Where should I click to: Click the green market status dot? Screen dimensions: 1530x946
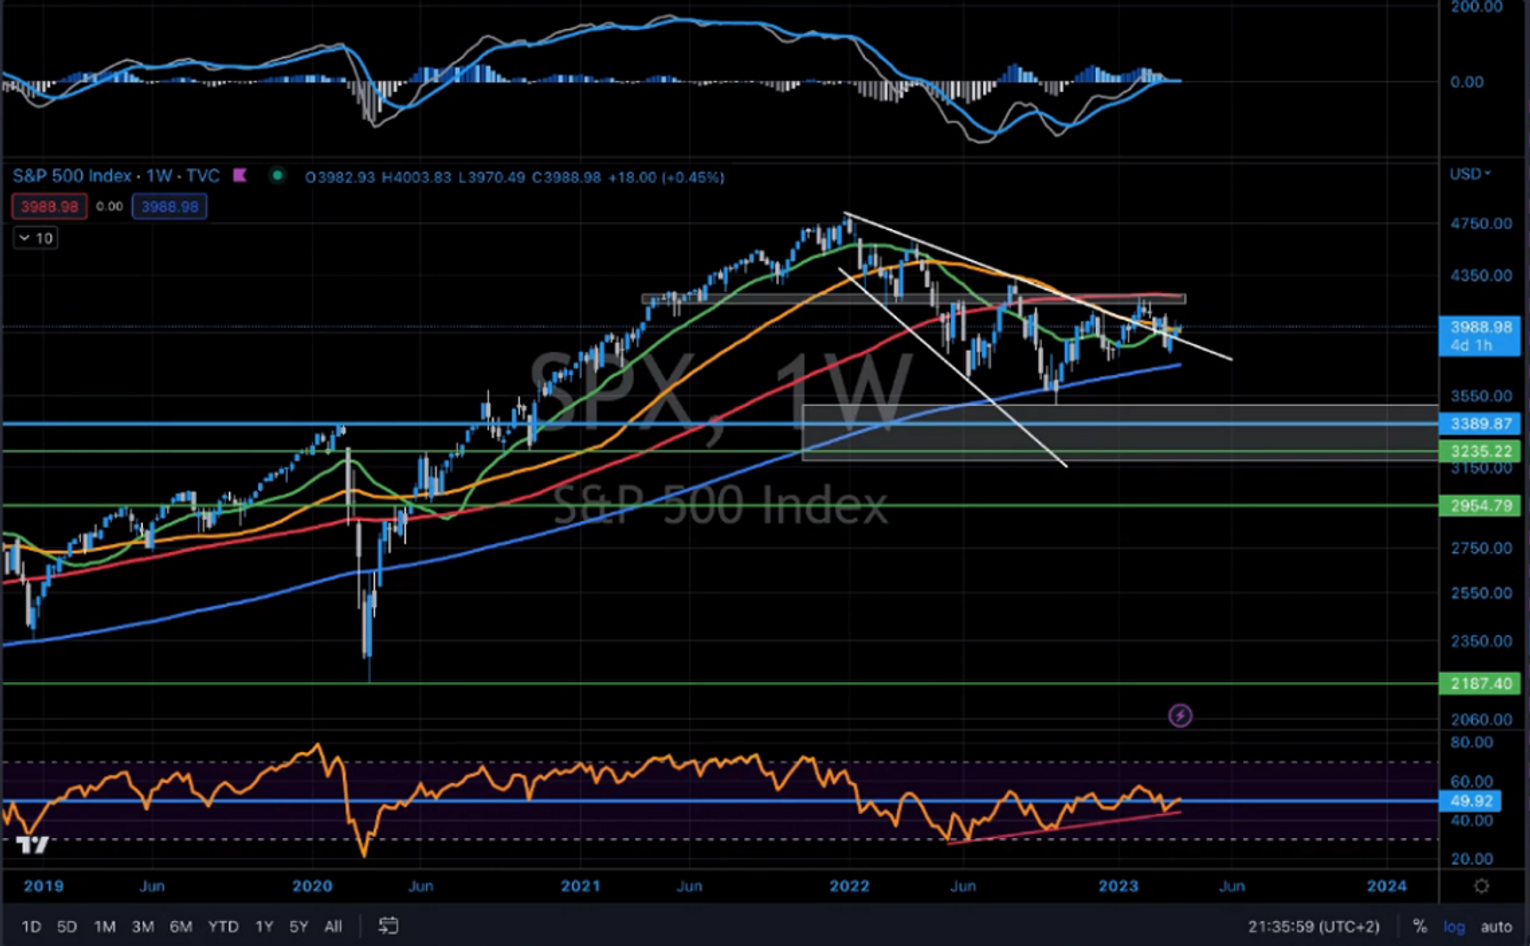click(277, 176)
